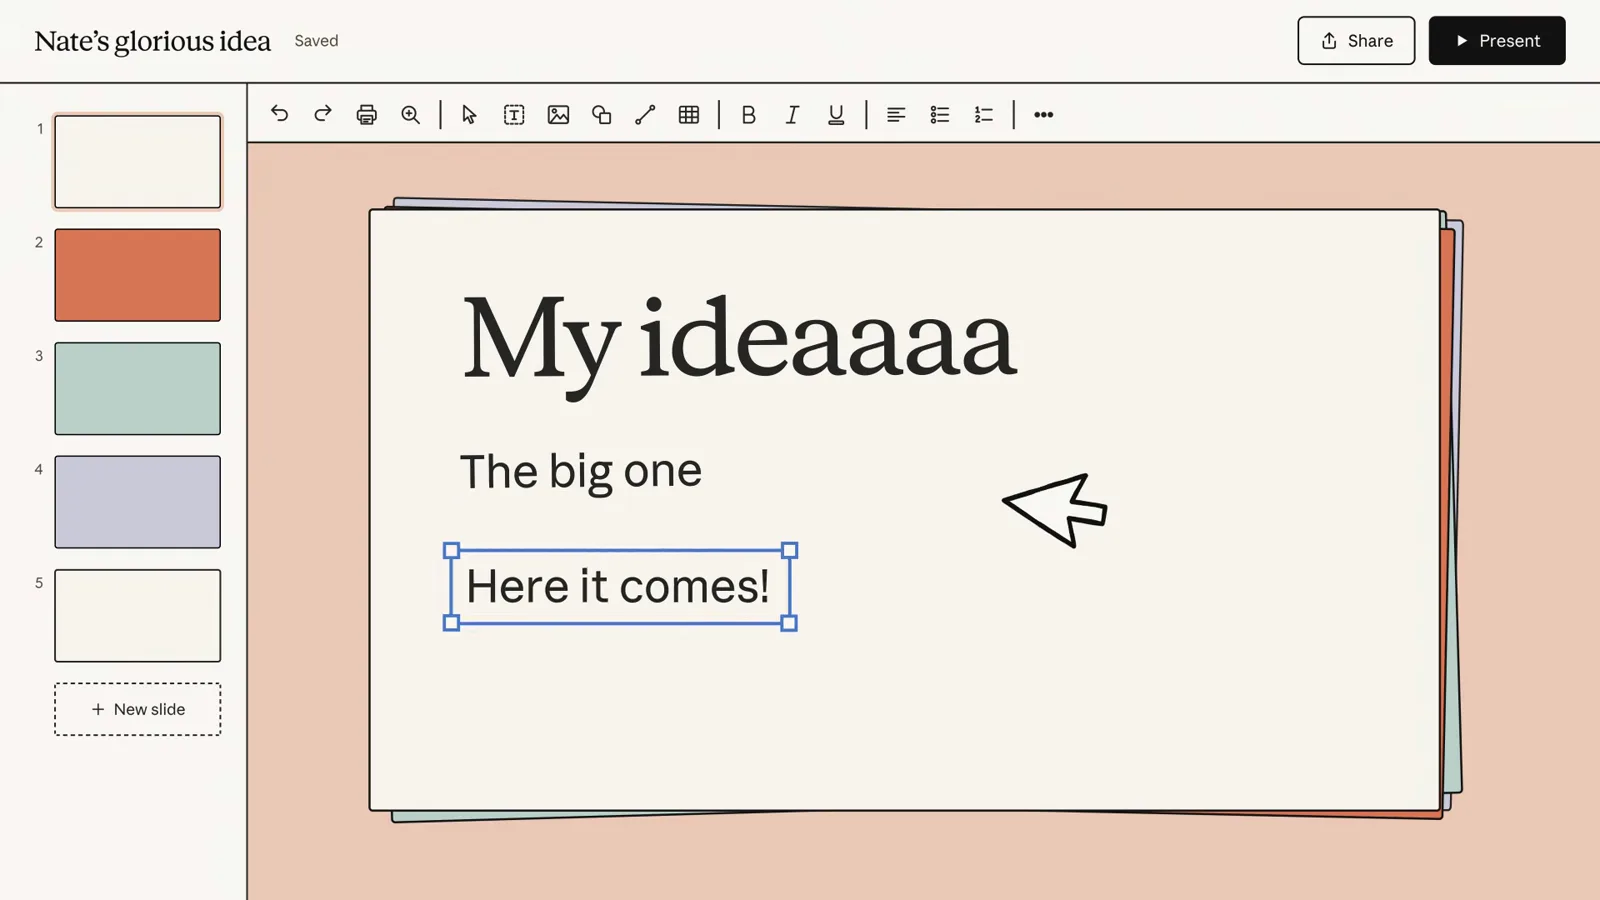Insert a text box with toolbar icon

tap(514, 114)
